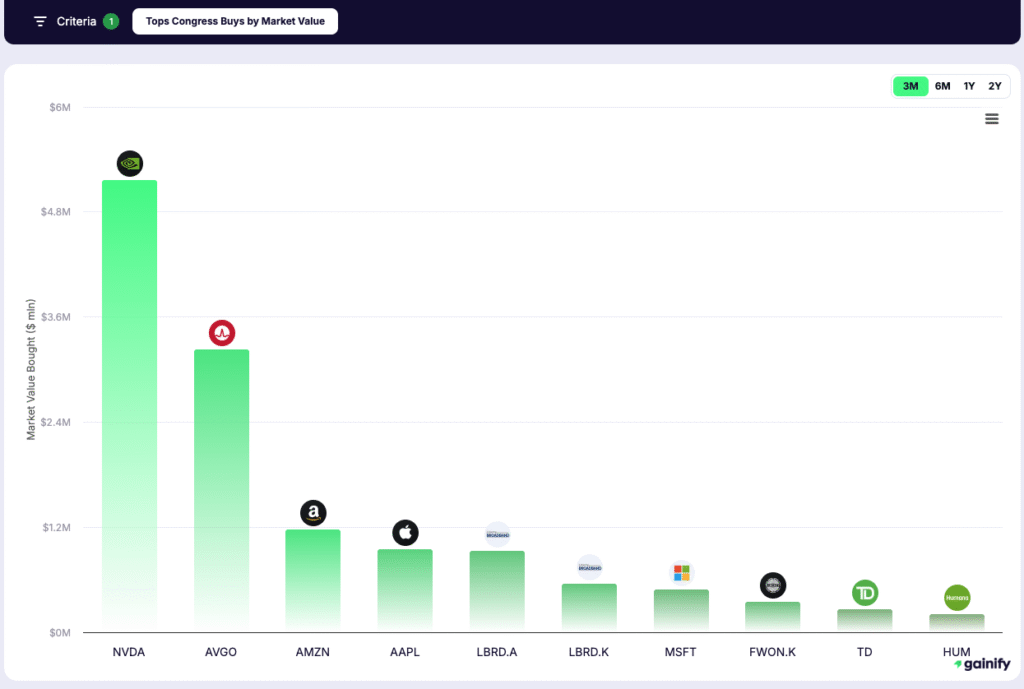Click the LBRD.A bar in the chart
This screenshot has height=689, width=1024.
tap(497, 592)
